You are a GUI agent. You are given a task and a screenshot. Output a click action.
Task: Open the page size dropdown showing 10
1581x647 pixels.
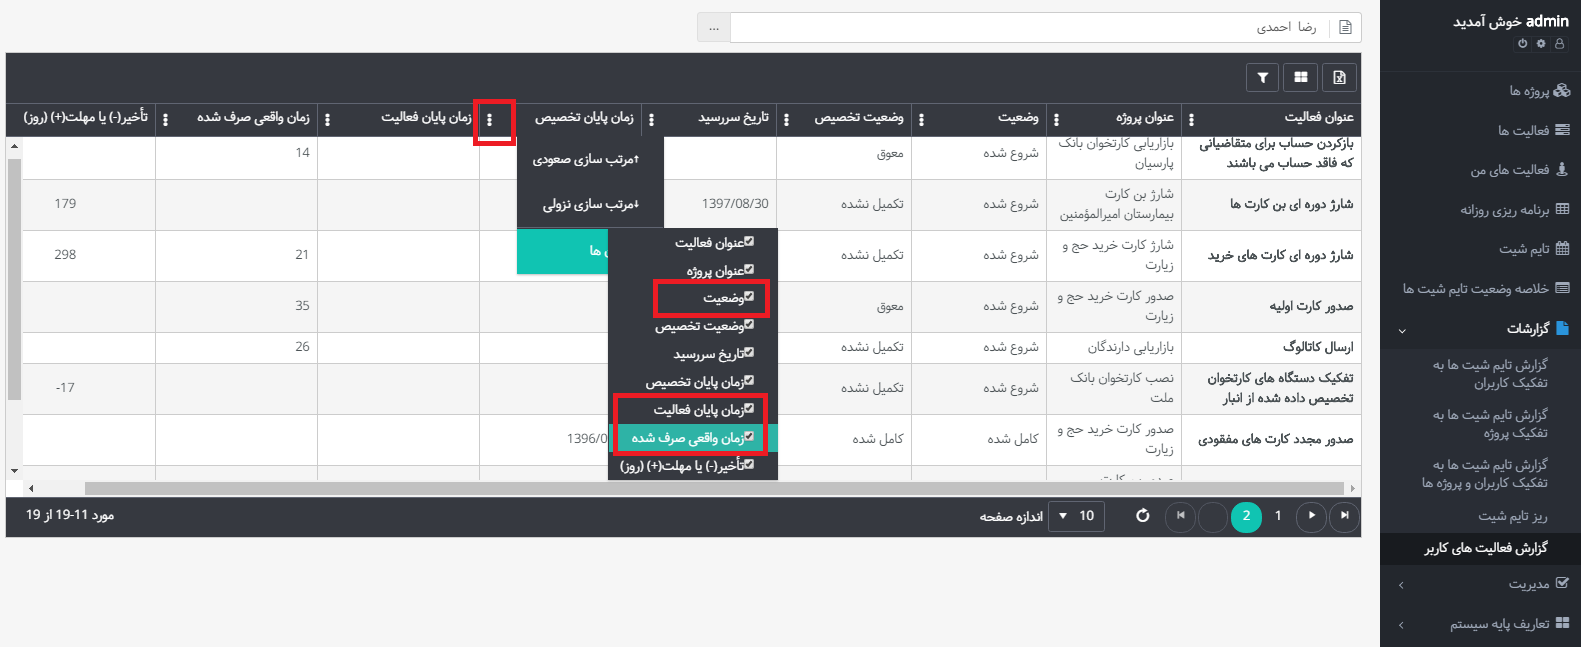[1076, 516]
